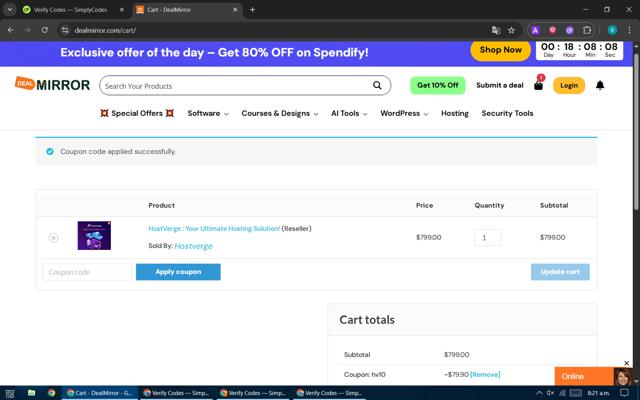
Task: Open the Online chat widget
Action: (x=584, y=376)
